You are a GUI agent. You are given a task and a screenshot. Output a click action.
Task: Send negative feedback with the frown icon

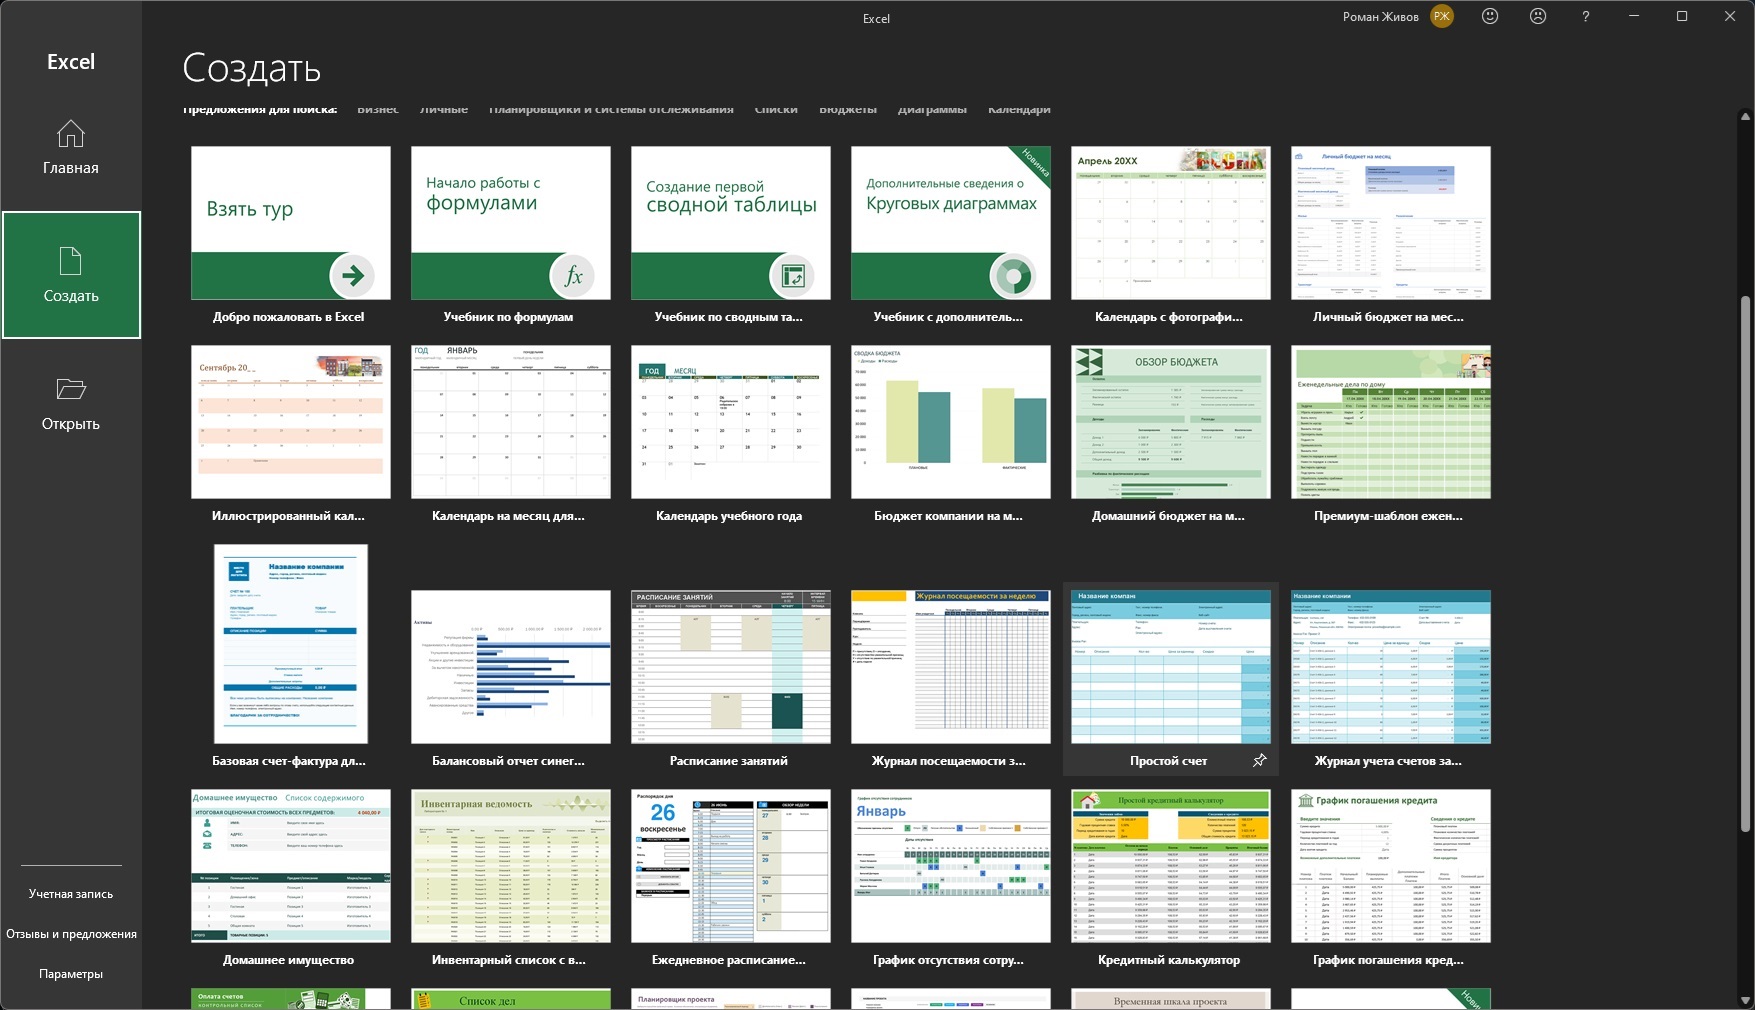(1538, 16)
